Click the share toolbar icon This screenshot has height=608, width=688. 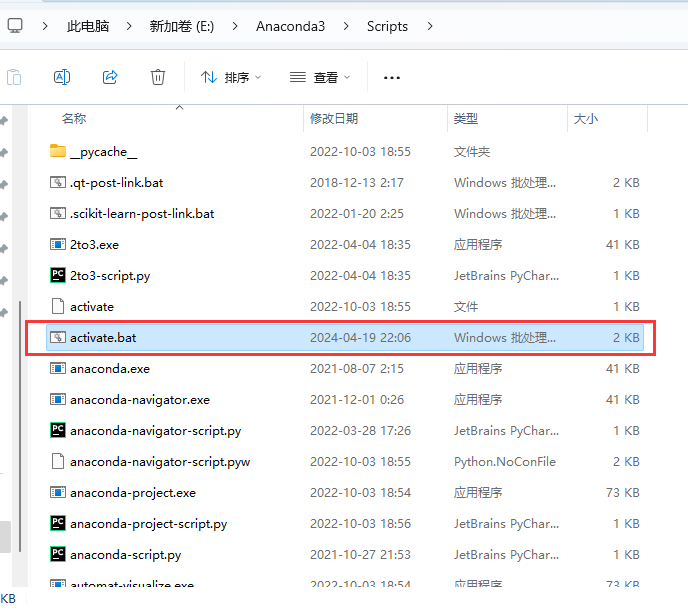pos(110,77)
